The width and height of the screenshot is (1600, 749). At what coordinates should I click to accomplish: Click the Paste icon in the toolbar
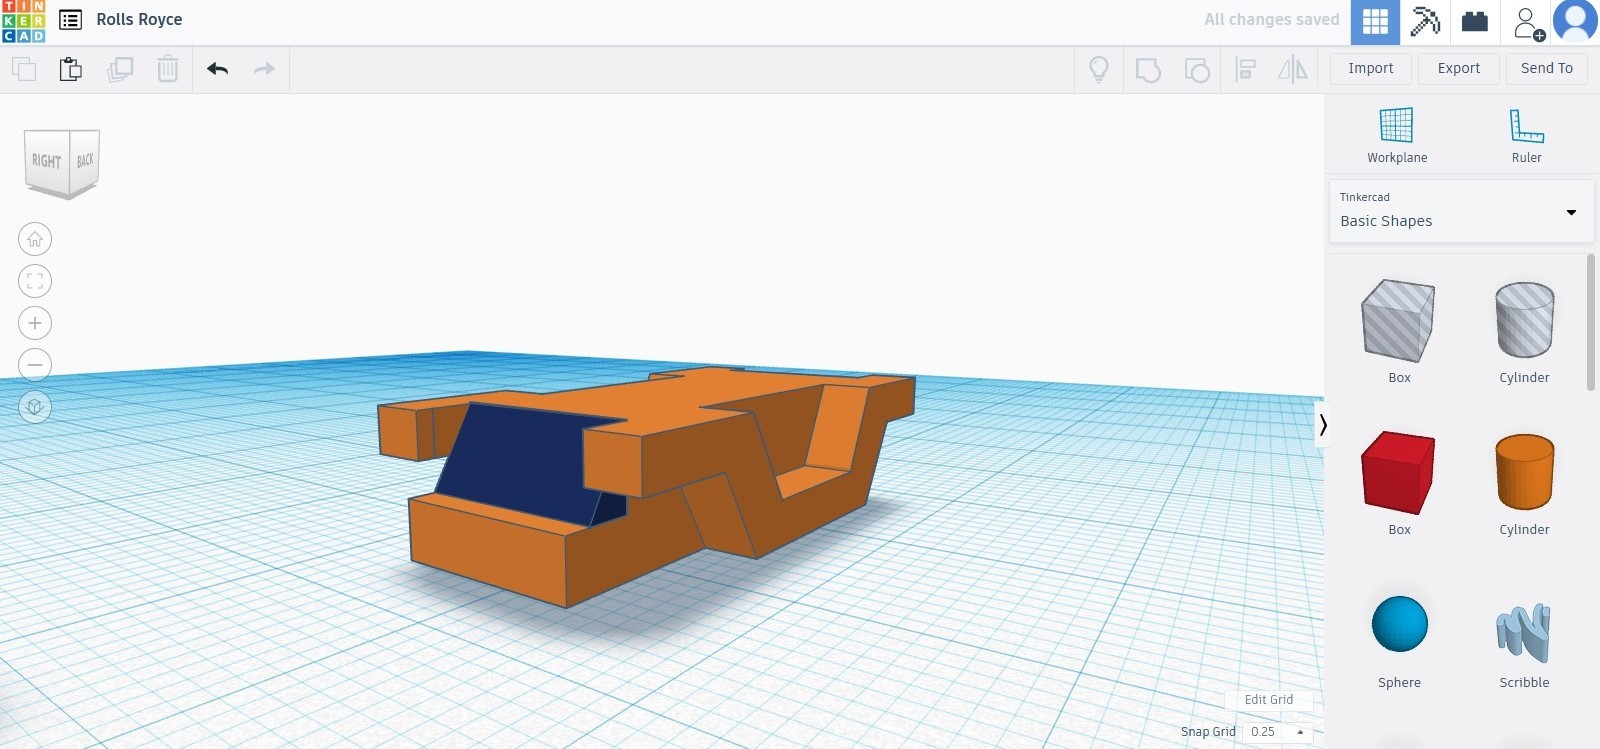coord(71,69)
